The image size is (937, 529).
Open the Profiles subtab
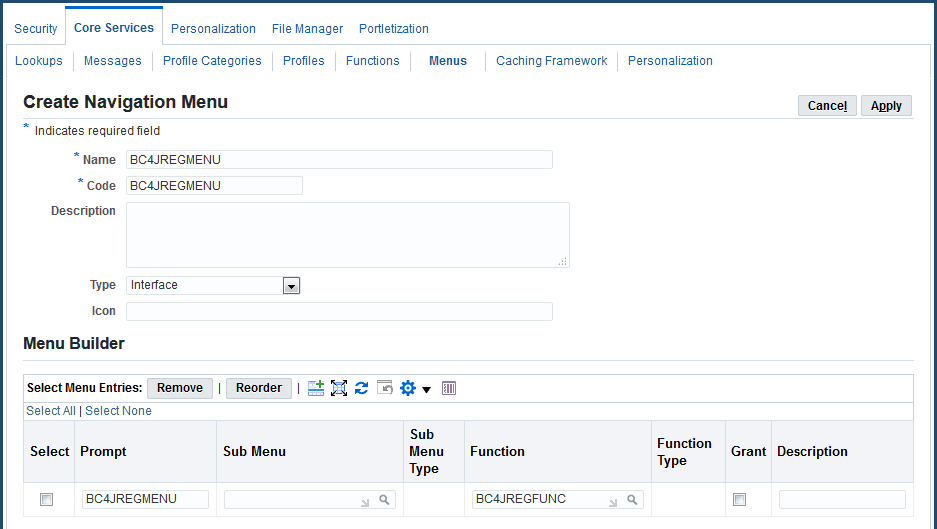[304, 61]
